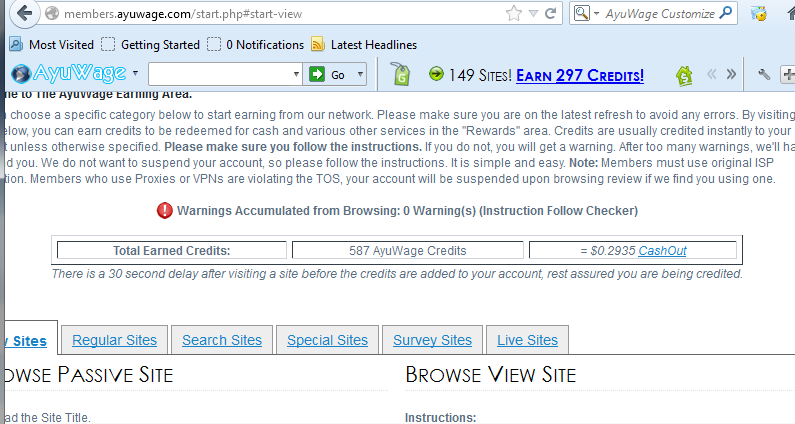
Task: Open the Most Visited bookmarks folder
Action: [52, 45]
